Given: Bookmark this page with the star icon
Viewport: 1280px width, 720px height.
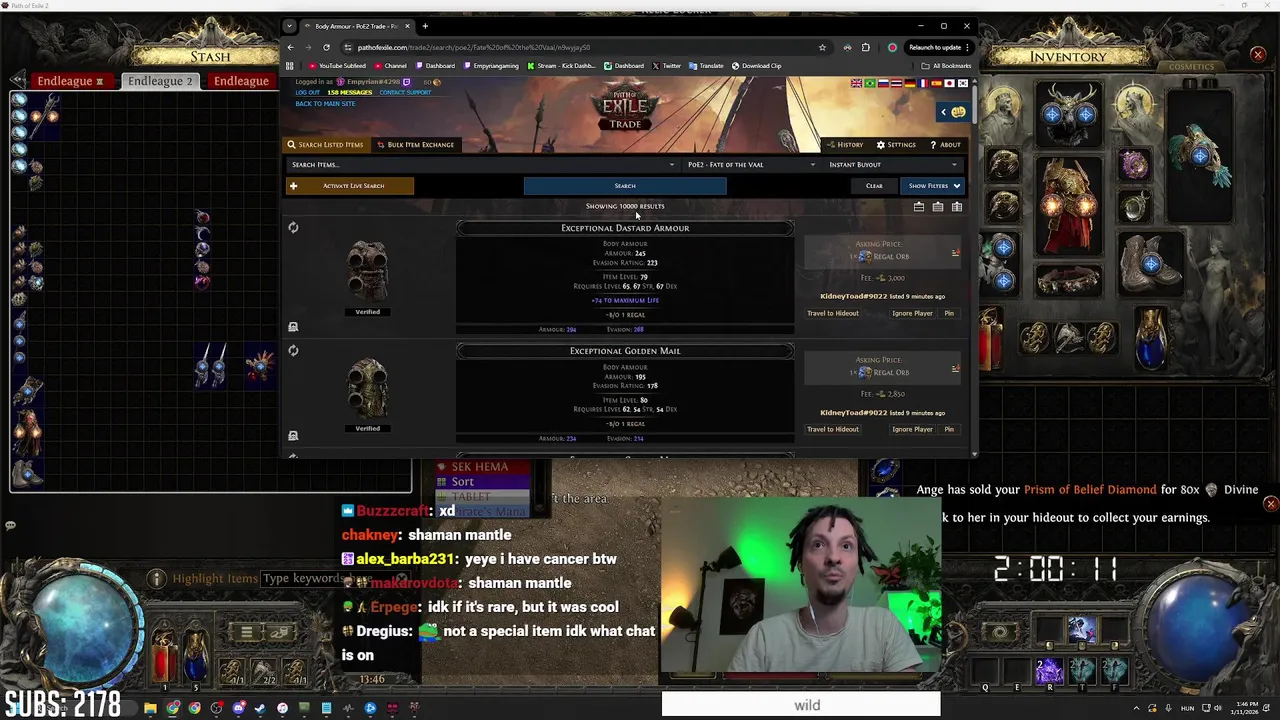Looking at the screenshot, I should pos(822,47).
